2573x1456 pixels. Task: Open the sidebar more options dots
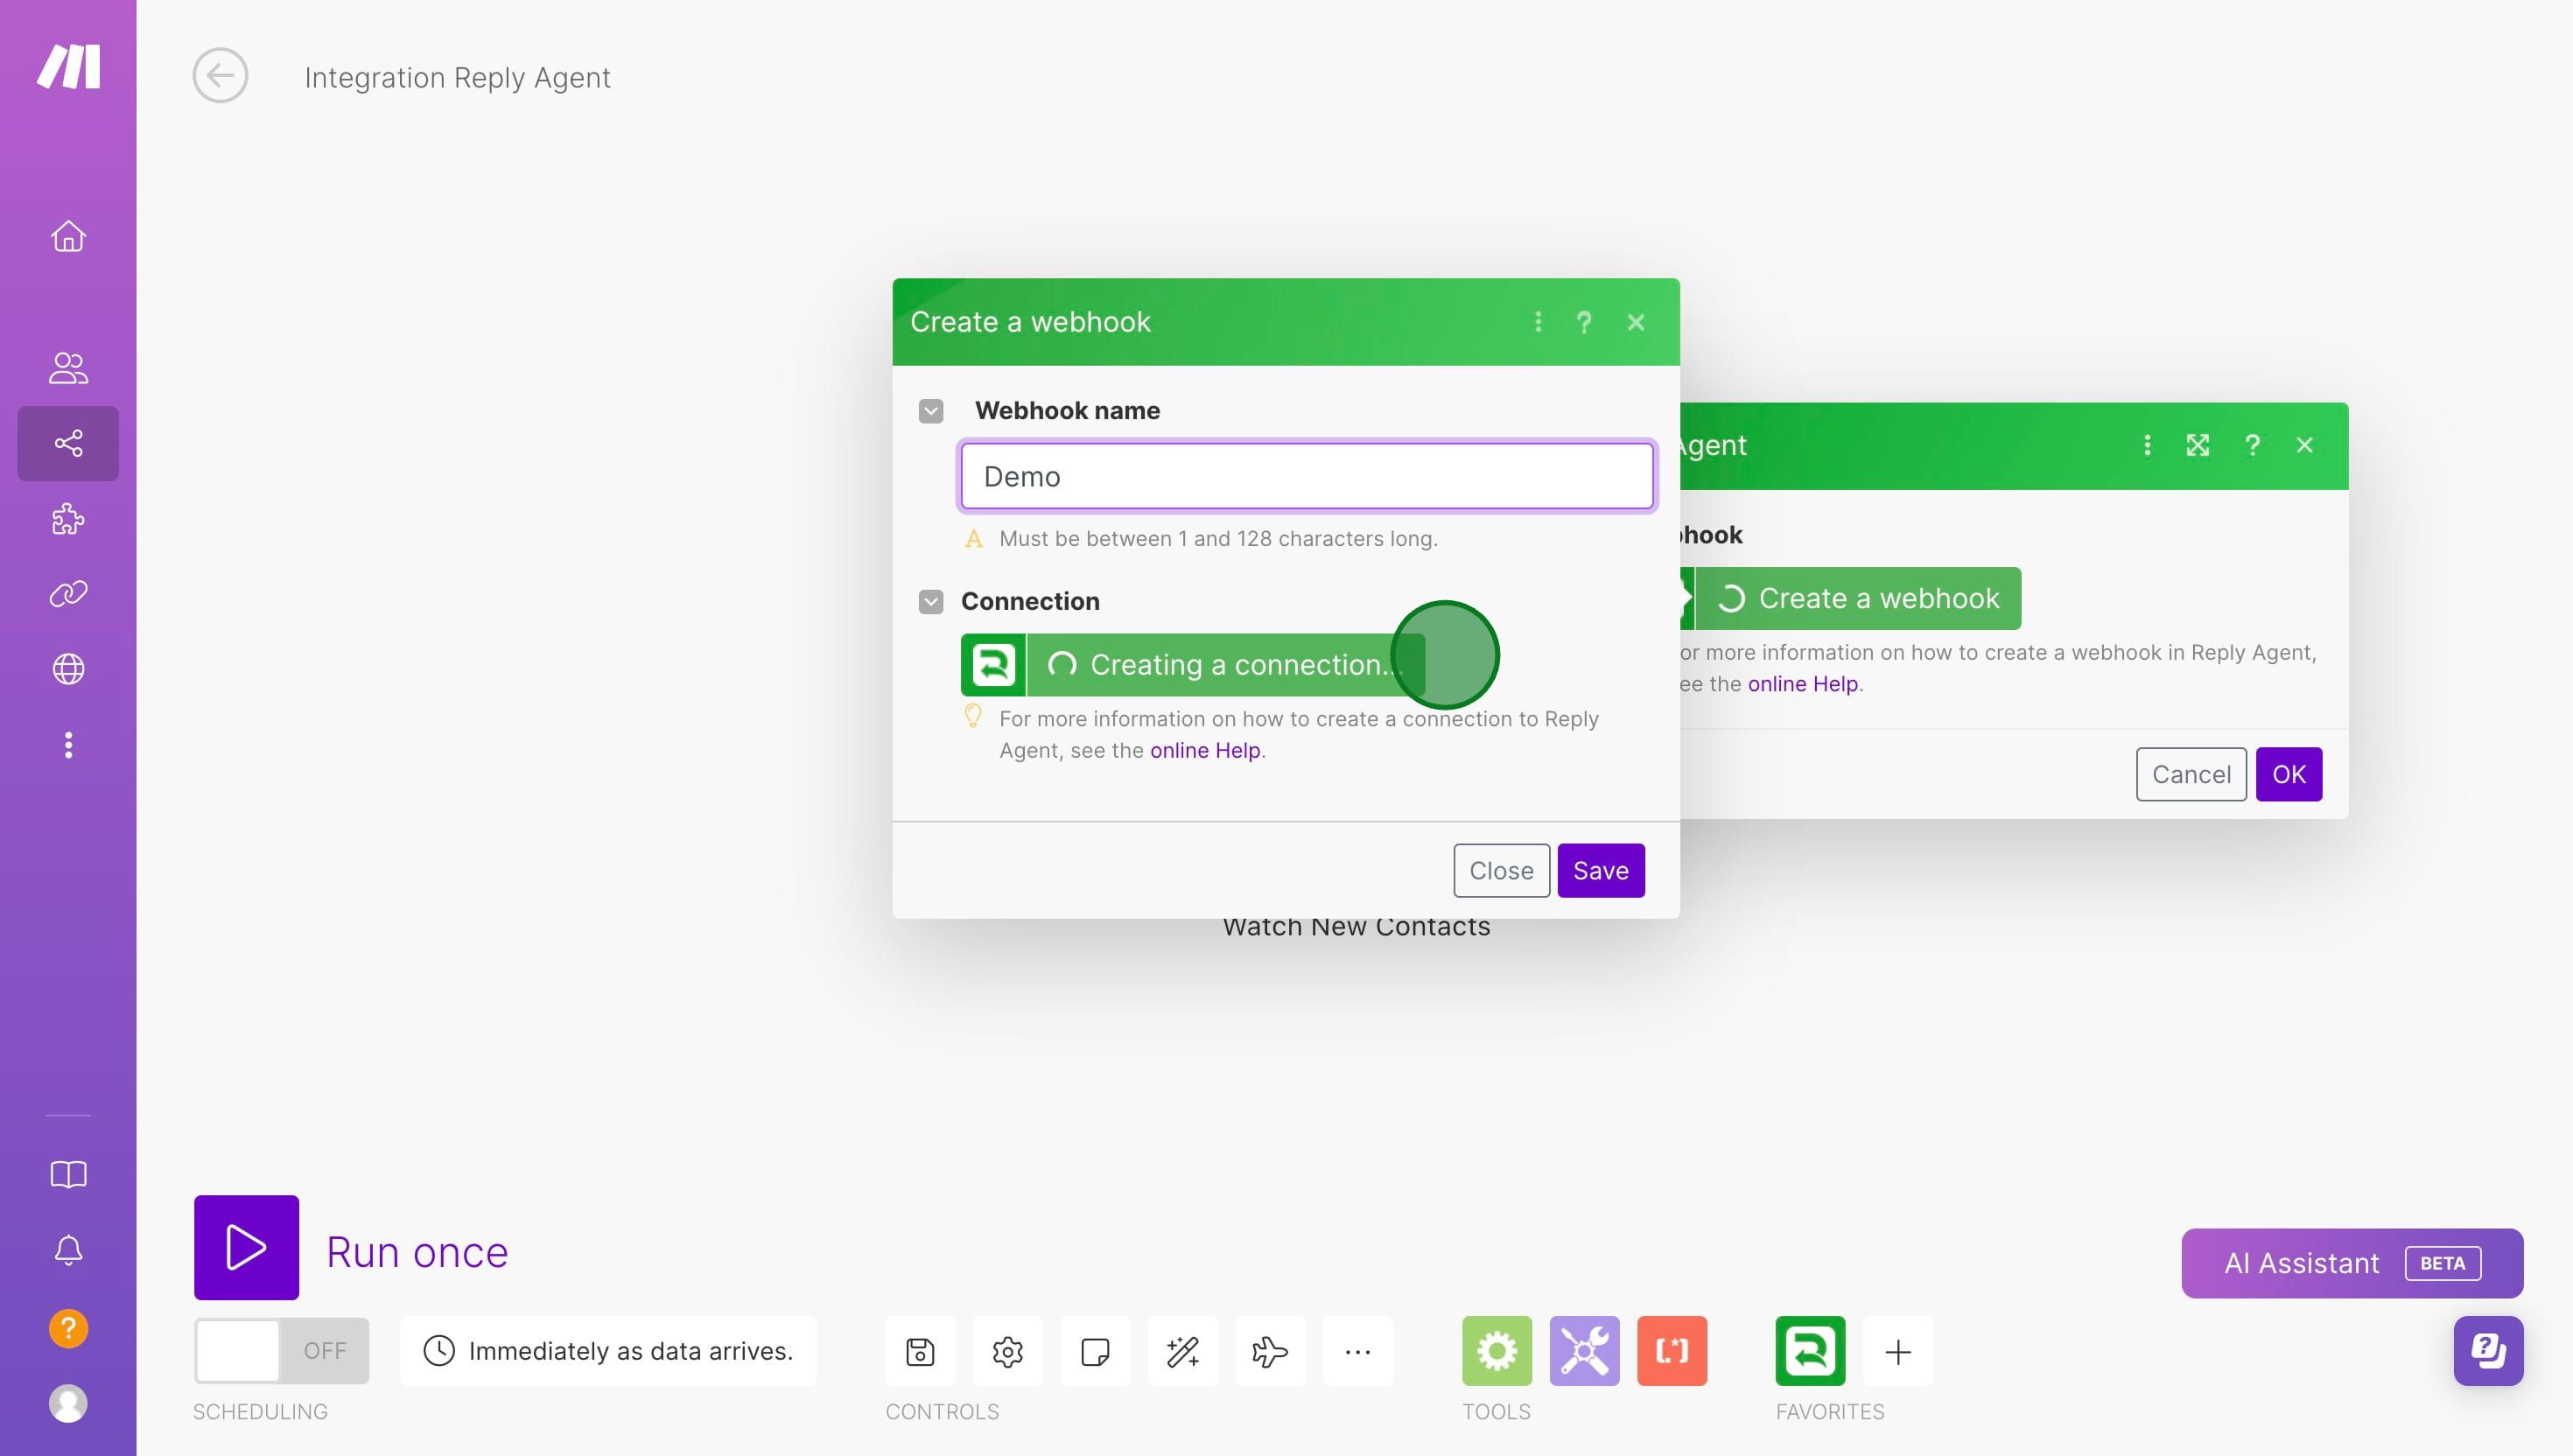coord(68,745)
